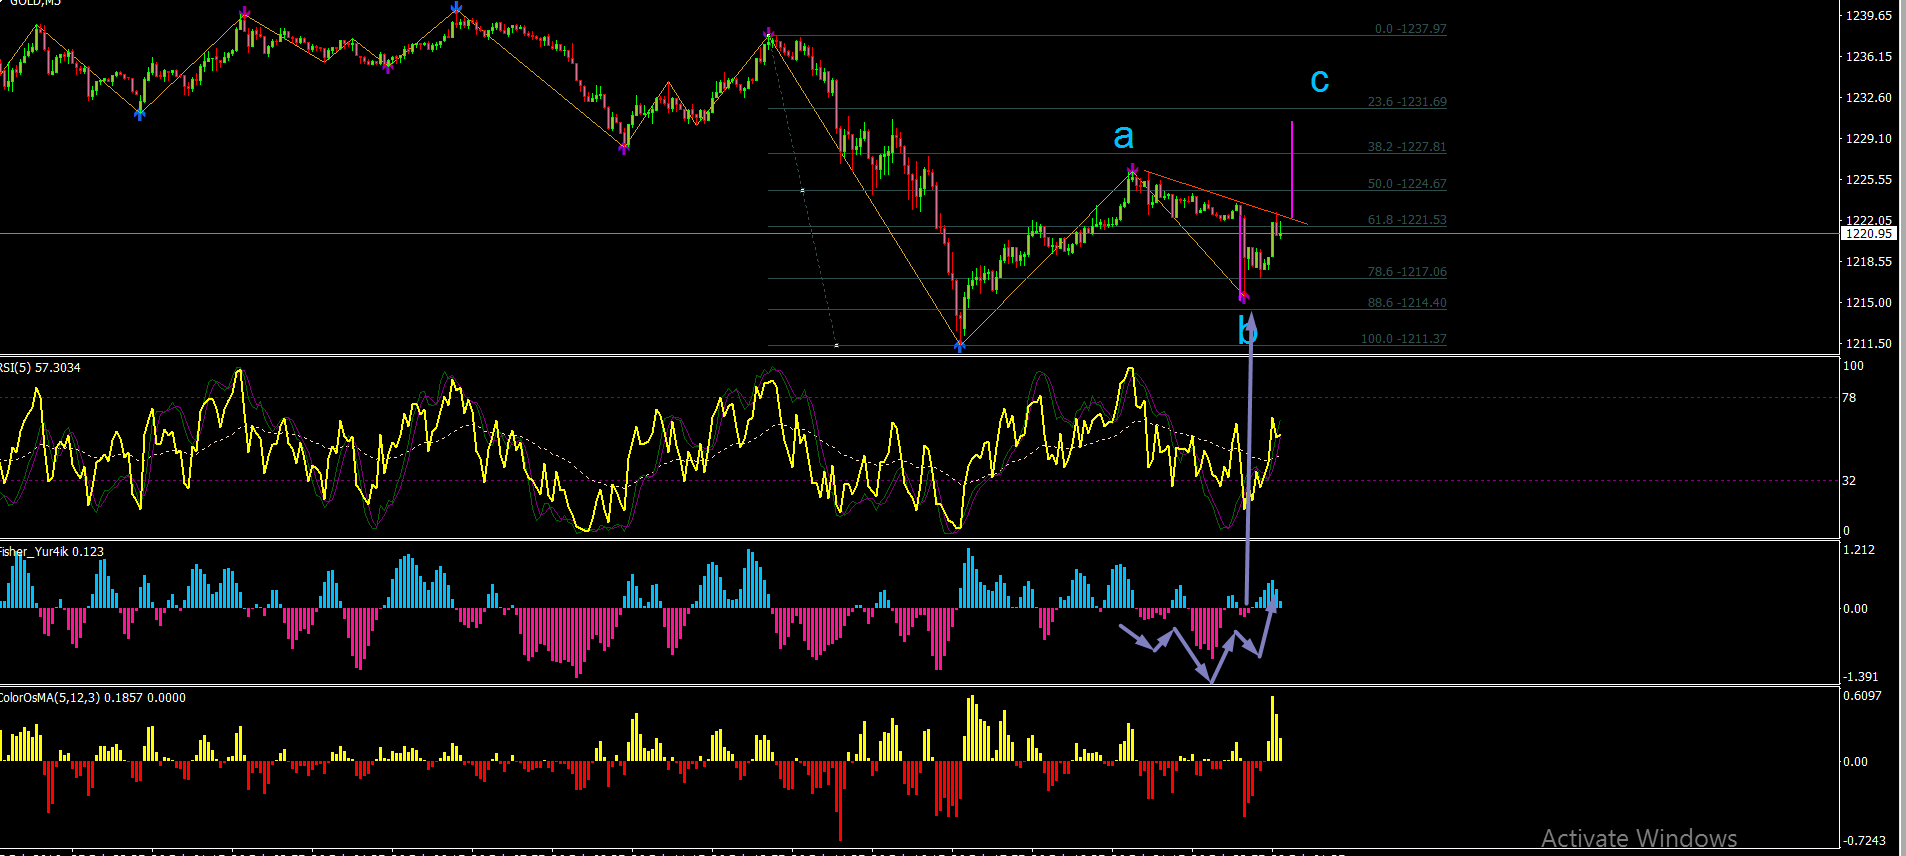
Task: Click price 1229.10 on the price axis
Action: point(1868,139)
